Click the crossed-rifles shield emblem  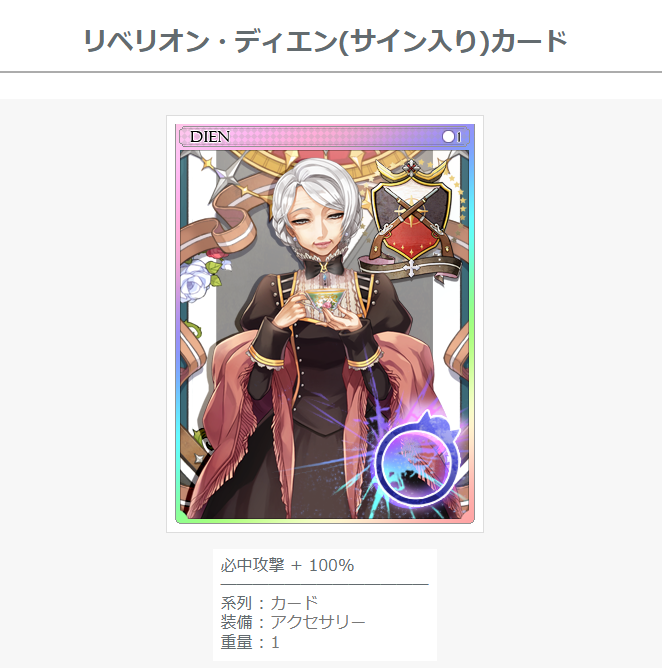point(411,224)
